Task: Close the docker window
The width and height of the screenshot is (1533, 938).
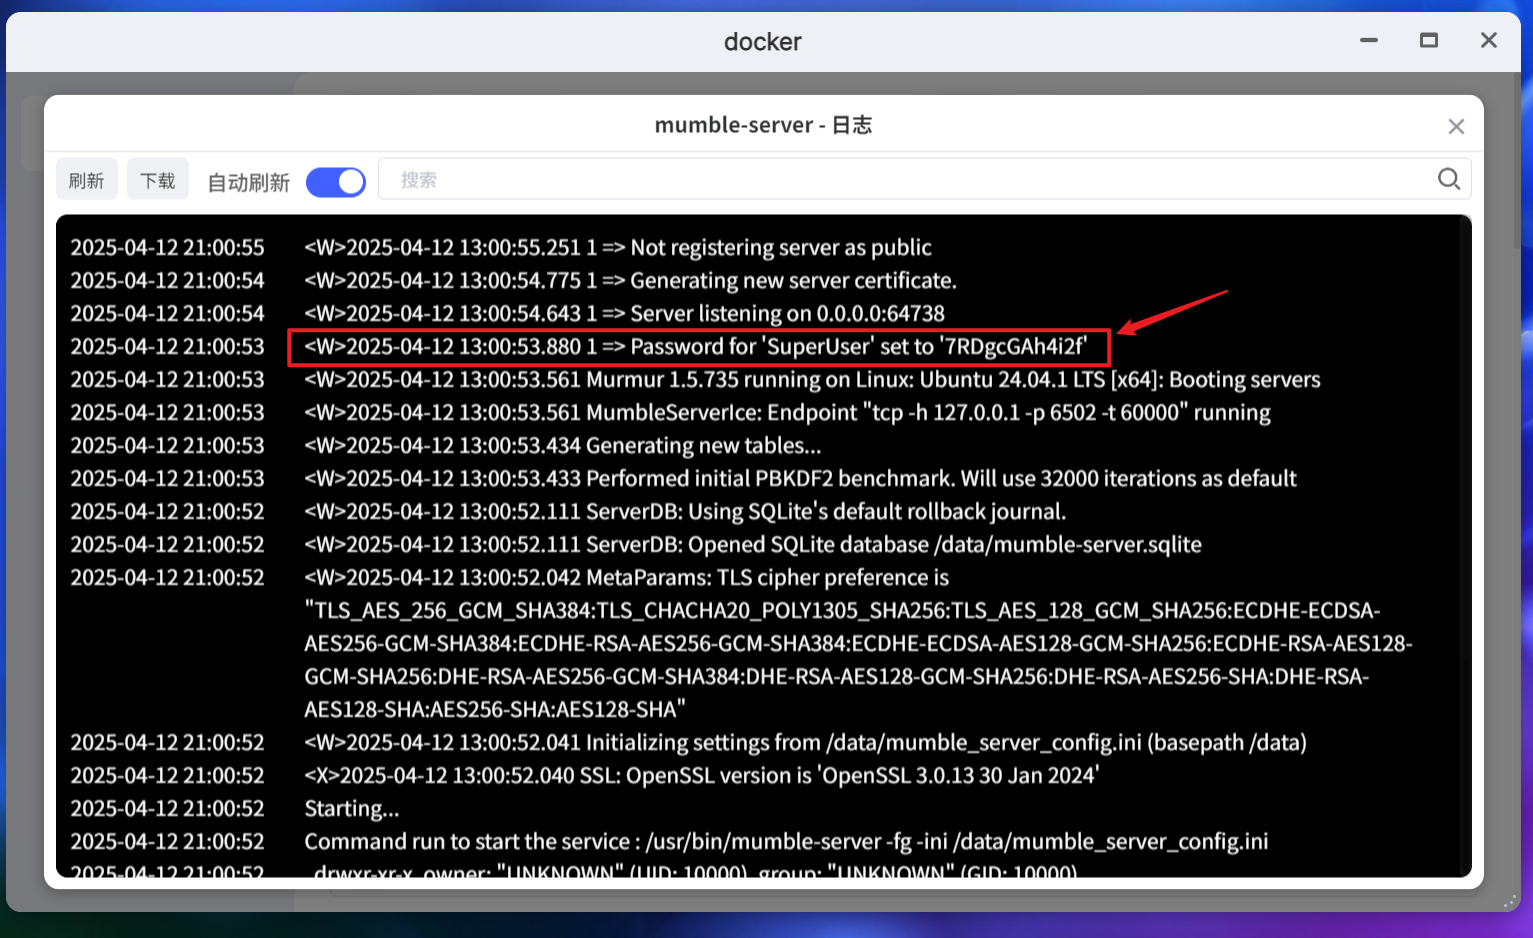Action: coord(1489,40)
